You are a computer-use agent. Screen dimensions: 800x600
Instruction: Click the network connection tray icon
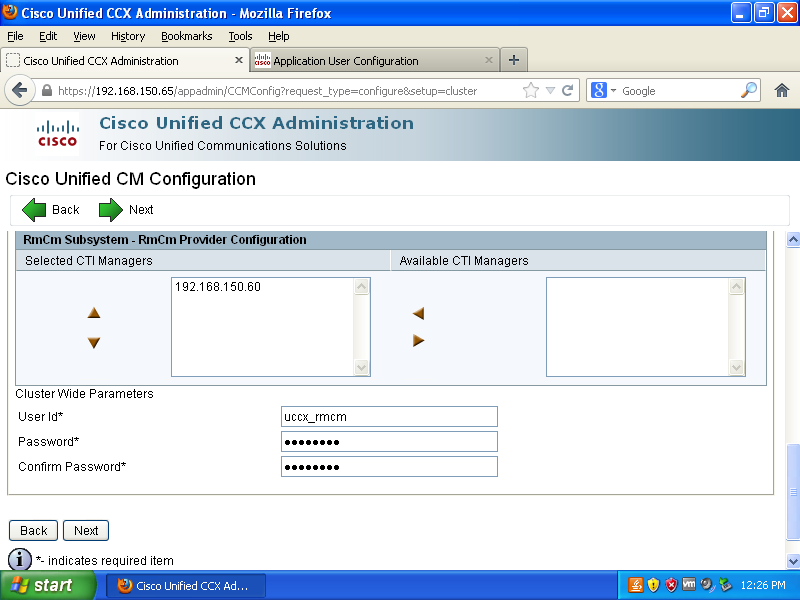point(725,585)
